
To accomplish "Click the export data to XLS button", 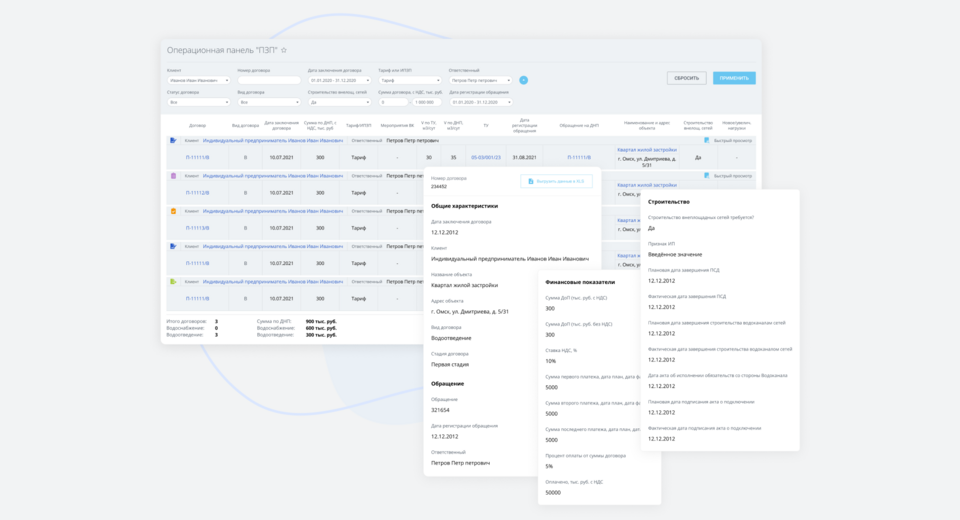I will [556, 181].
